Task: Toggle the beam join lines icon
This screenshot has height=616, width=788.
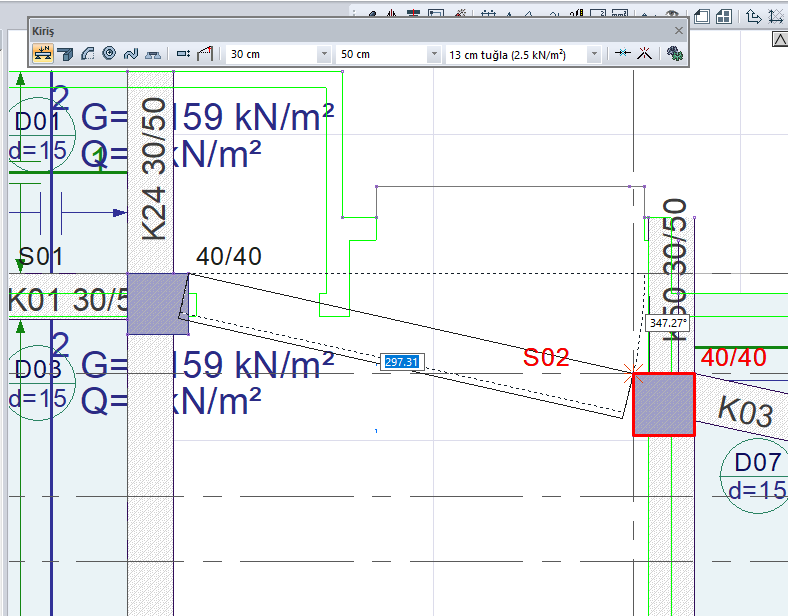Action: click(x=622, y=54)
